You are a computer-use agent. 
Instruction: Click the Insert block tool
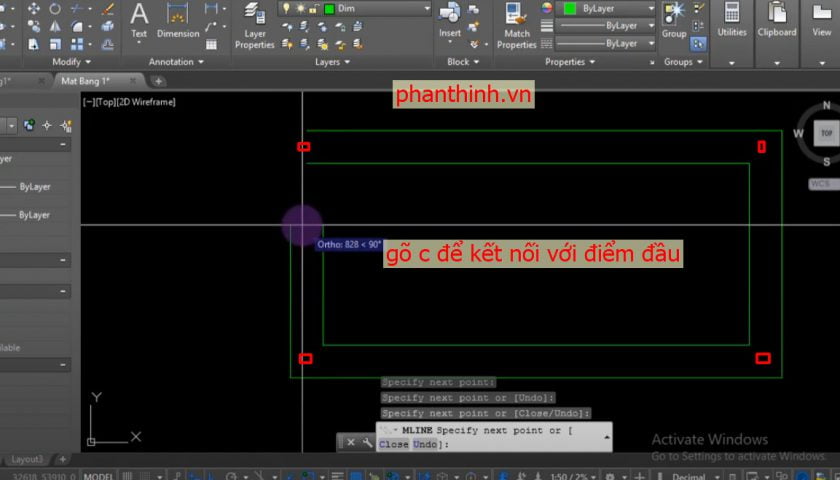tap(450, 20)
